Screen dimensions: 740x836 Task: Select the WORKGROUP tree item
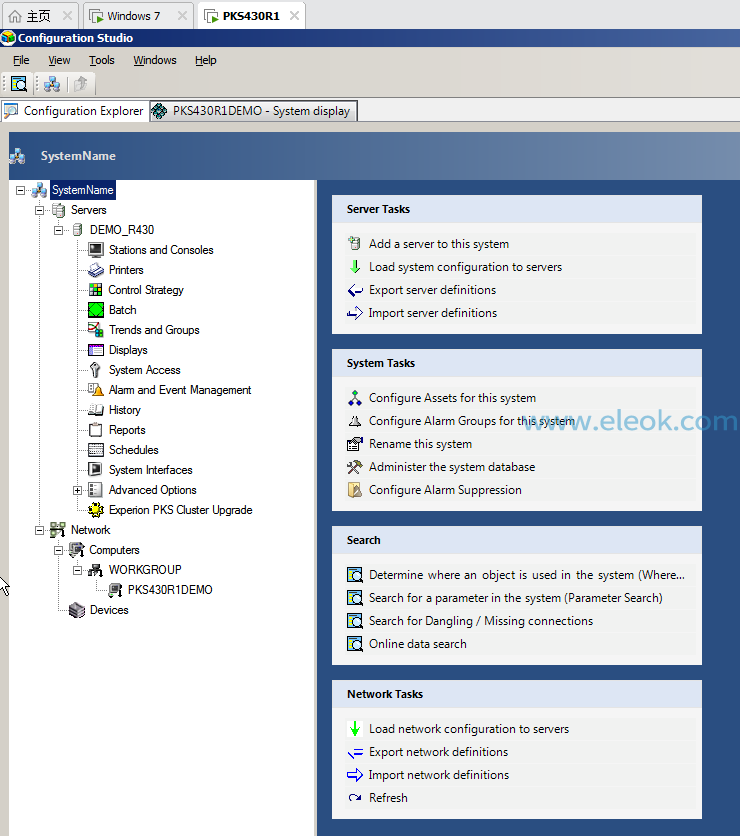click(x=145, y=569)
